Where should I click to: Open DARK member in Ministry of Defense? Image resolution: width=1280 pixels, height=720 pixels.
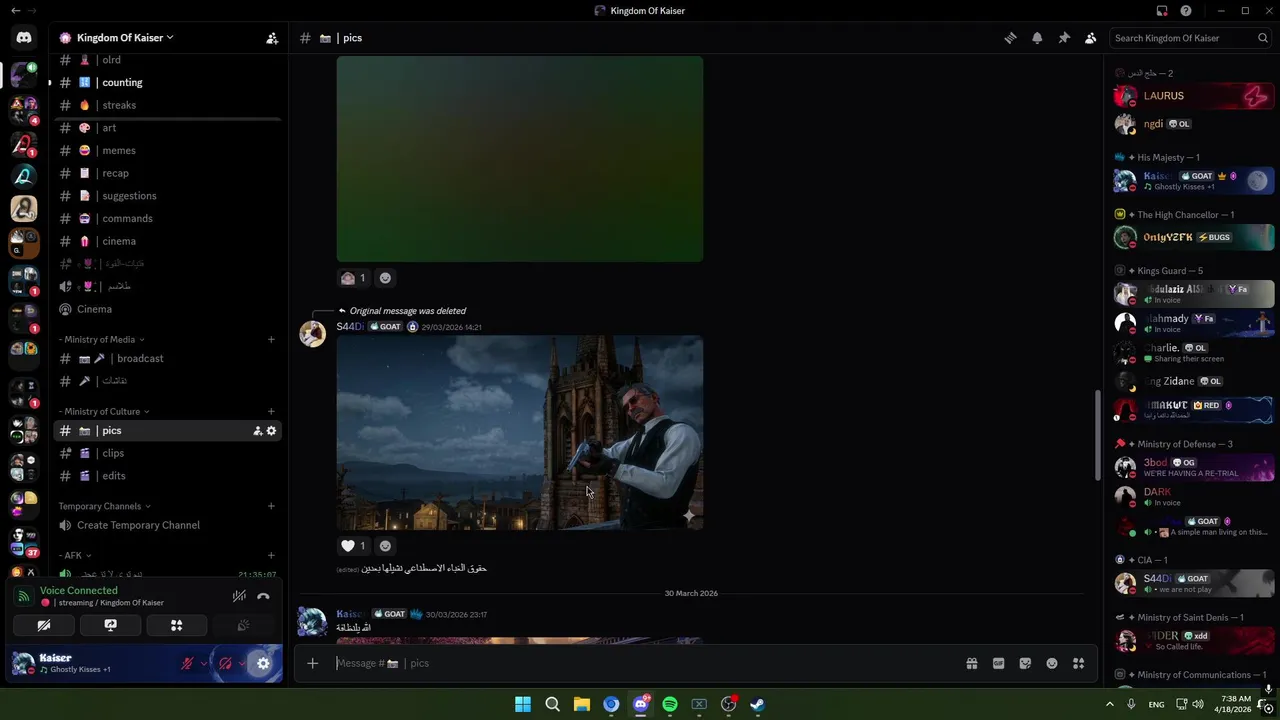click(x=1193, y=497)
